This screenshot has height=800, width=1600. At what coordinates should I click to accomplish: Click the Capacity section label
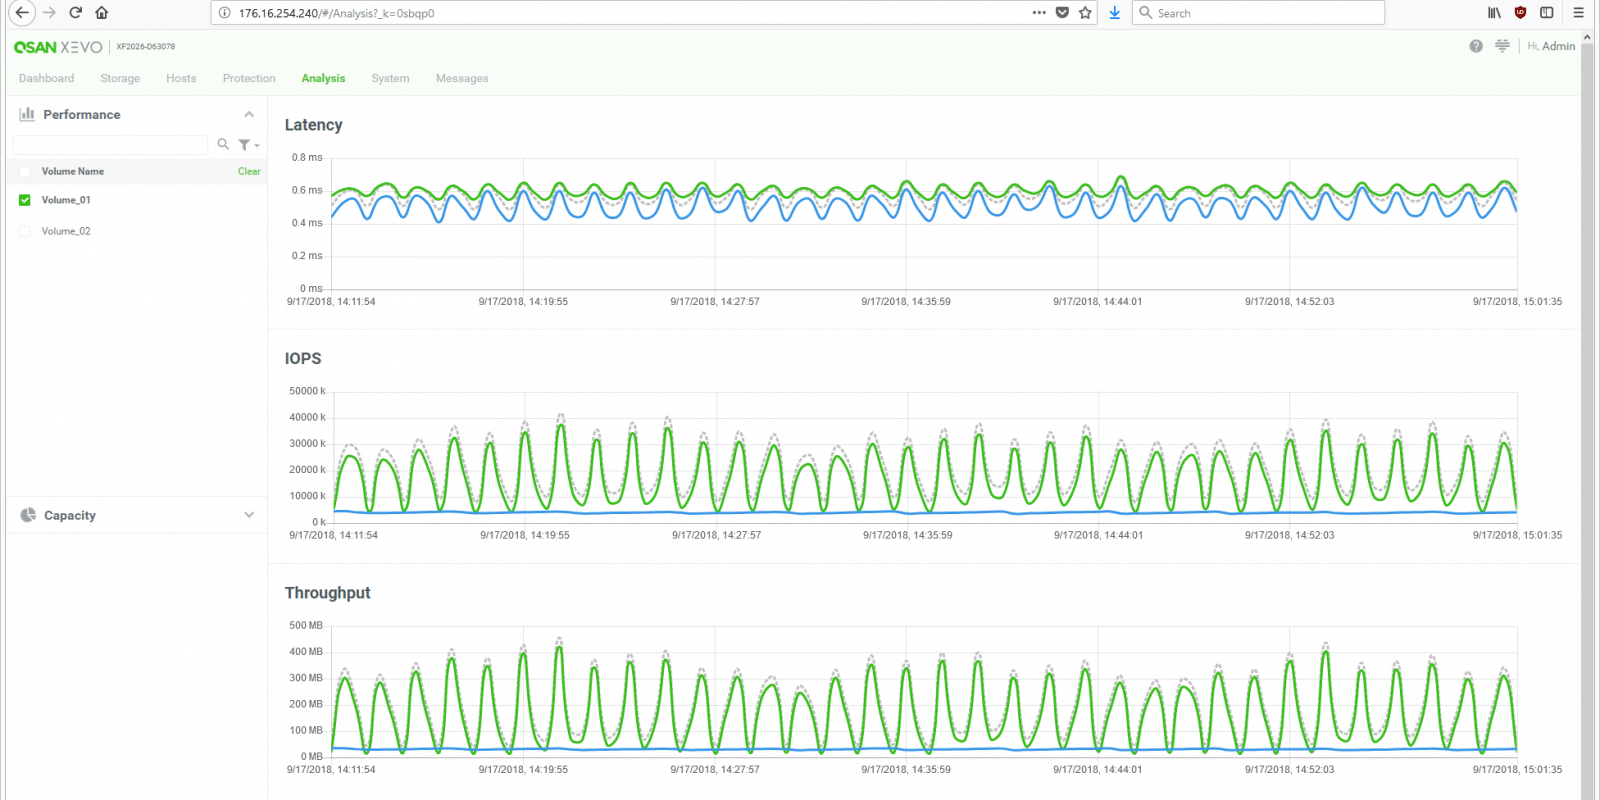(x=70, y=515)
